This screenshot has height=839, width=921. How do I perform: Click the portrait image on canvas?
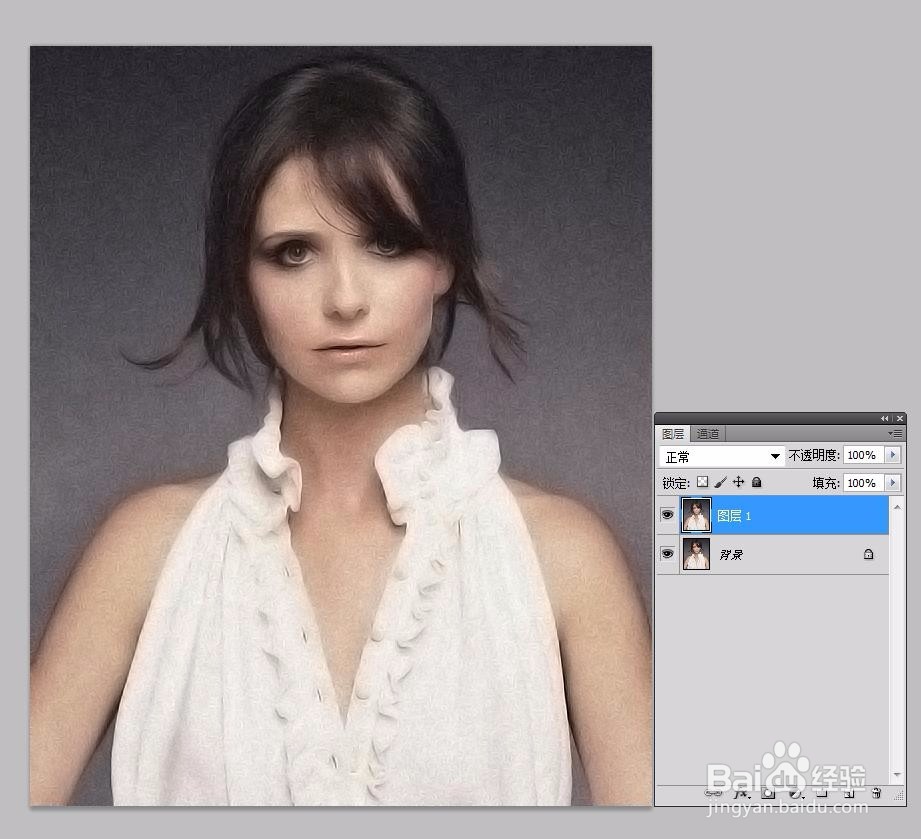pyautogui.click(x=341, y=426)
